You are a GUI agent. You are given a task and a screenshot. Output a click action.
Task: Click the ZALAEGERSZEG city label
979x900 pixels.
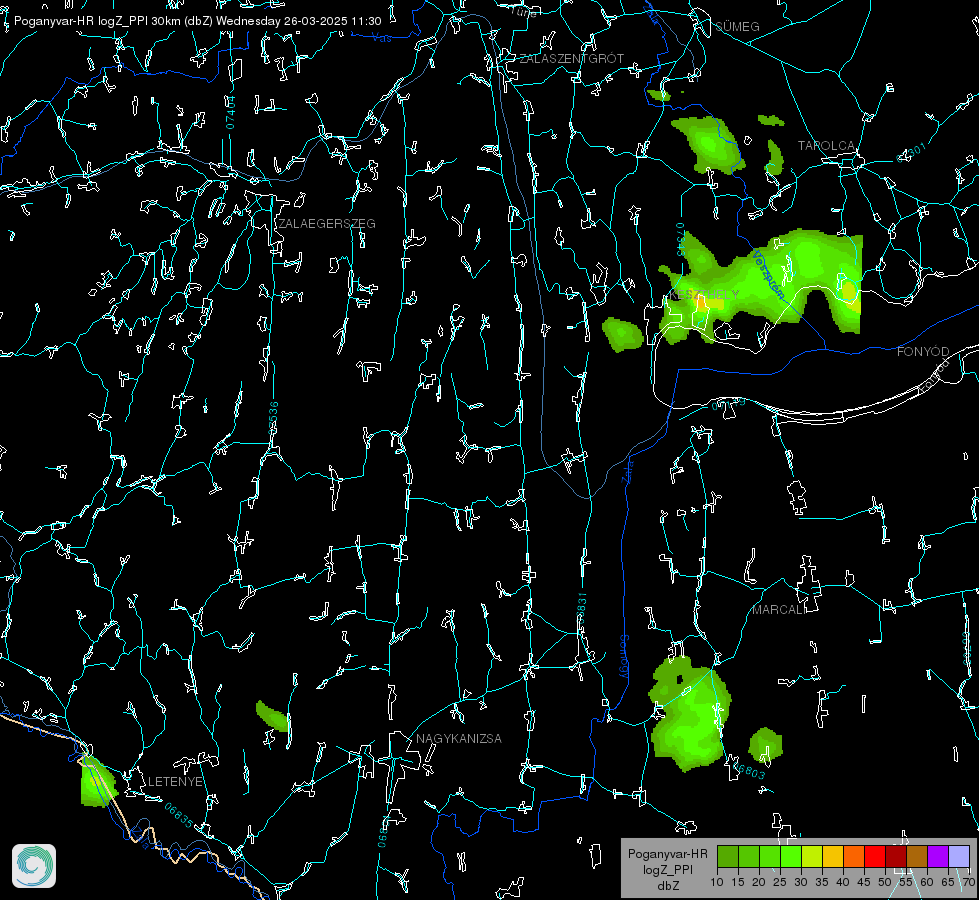(327, 224)
